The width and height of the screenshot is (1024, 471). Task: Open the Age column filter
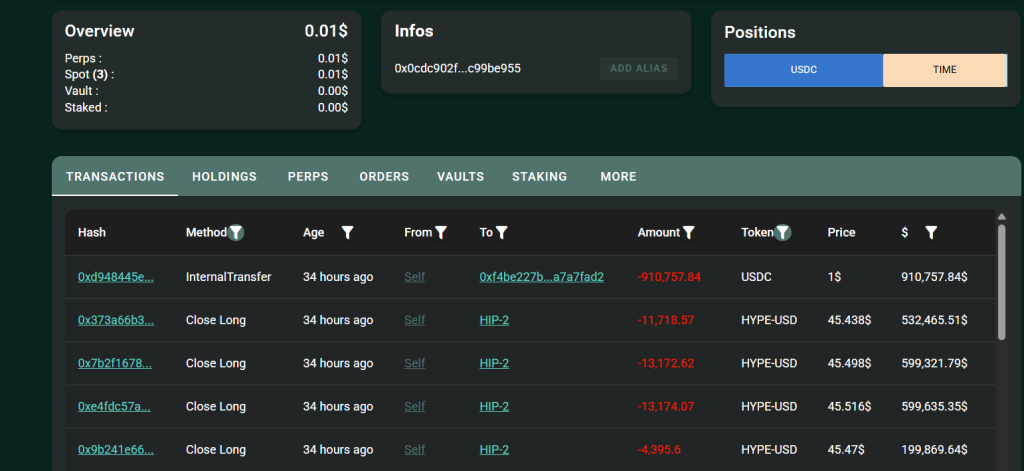click(x=347, y=233)
